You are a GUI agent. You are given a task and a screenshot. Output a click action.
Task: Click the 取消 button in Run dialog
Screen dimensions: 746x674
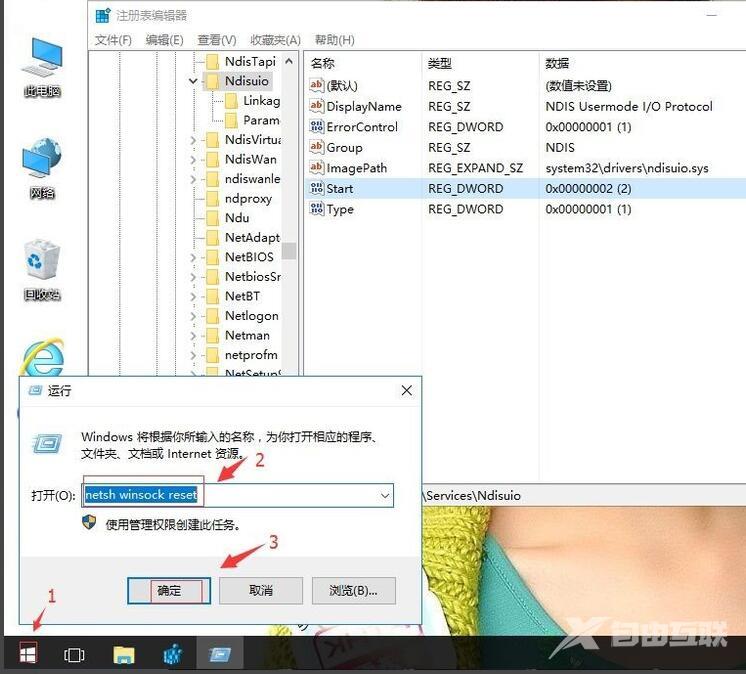tap(260, 590)
